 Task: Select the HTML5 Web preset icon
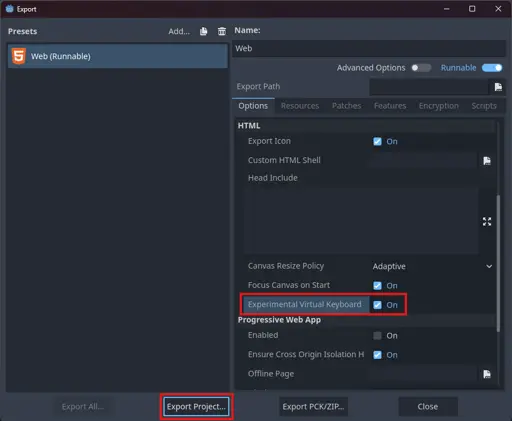pyautogui.click(x=19, y=56)
